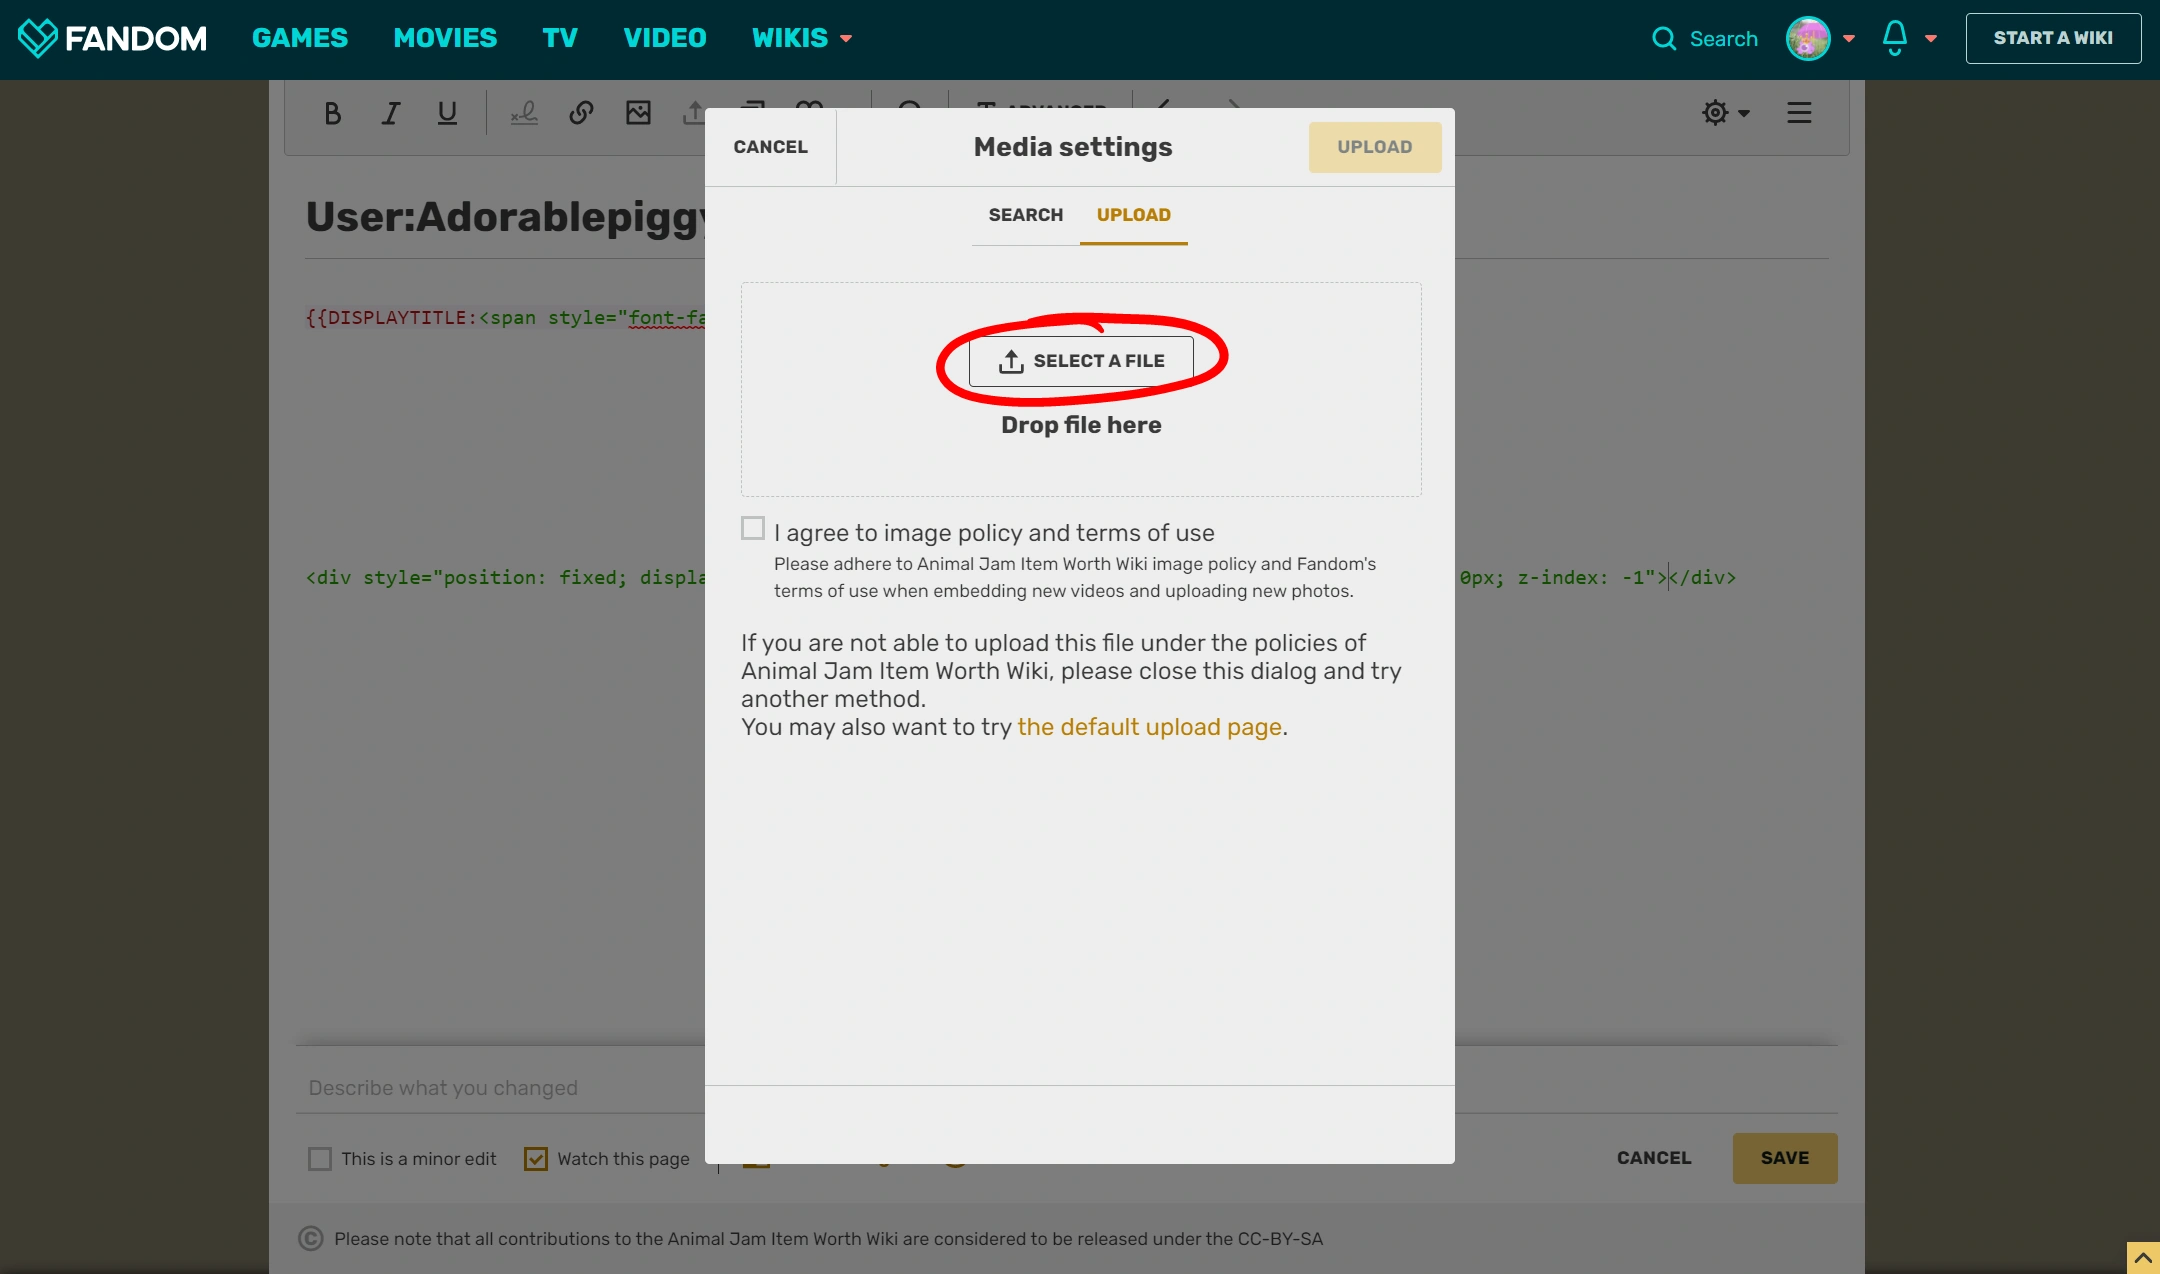Click the Select a File button
2160x1274 pixels.
click(1081, 361)
